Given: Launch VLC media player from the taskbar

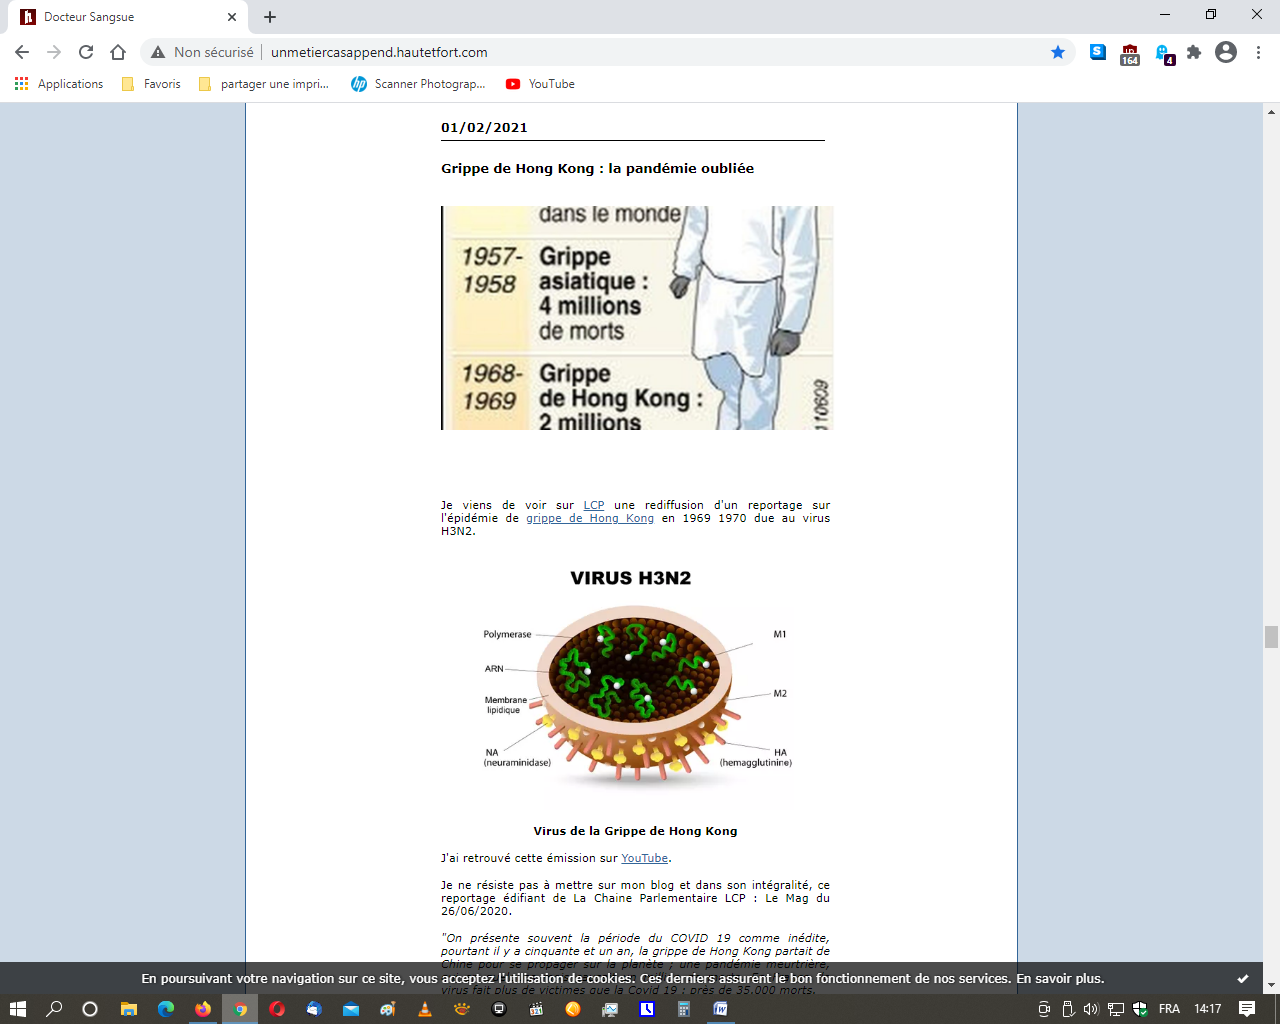Looking at the screenshot, I should (425, 1009).
